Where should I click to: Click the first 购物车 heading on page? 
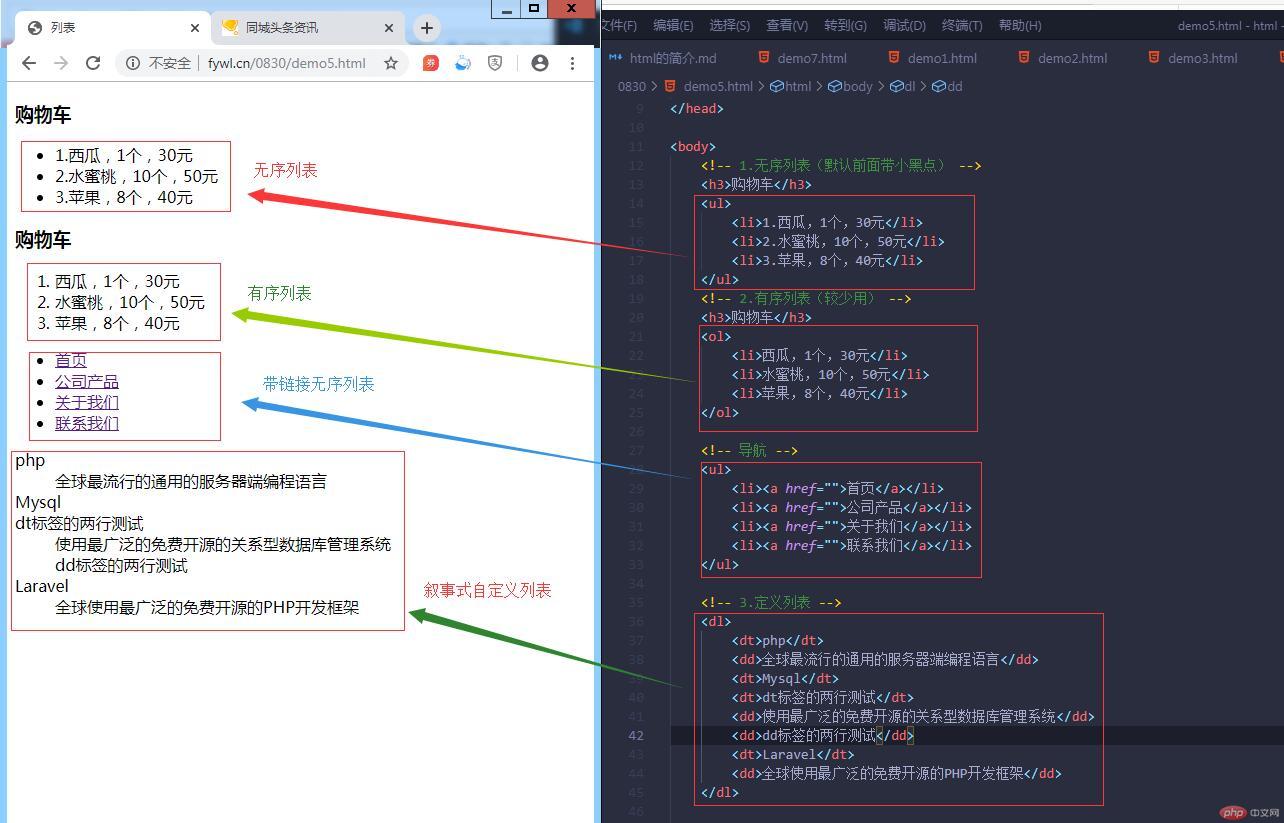[43, 115]
